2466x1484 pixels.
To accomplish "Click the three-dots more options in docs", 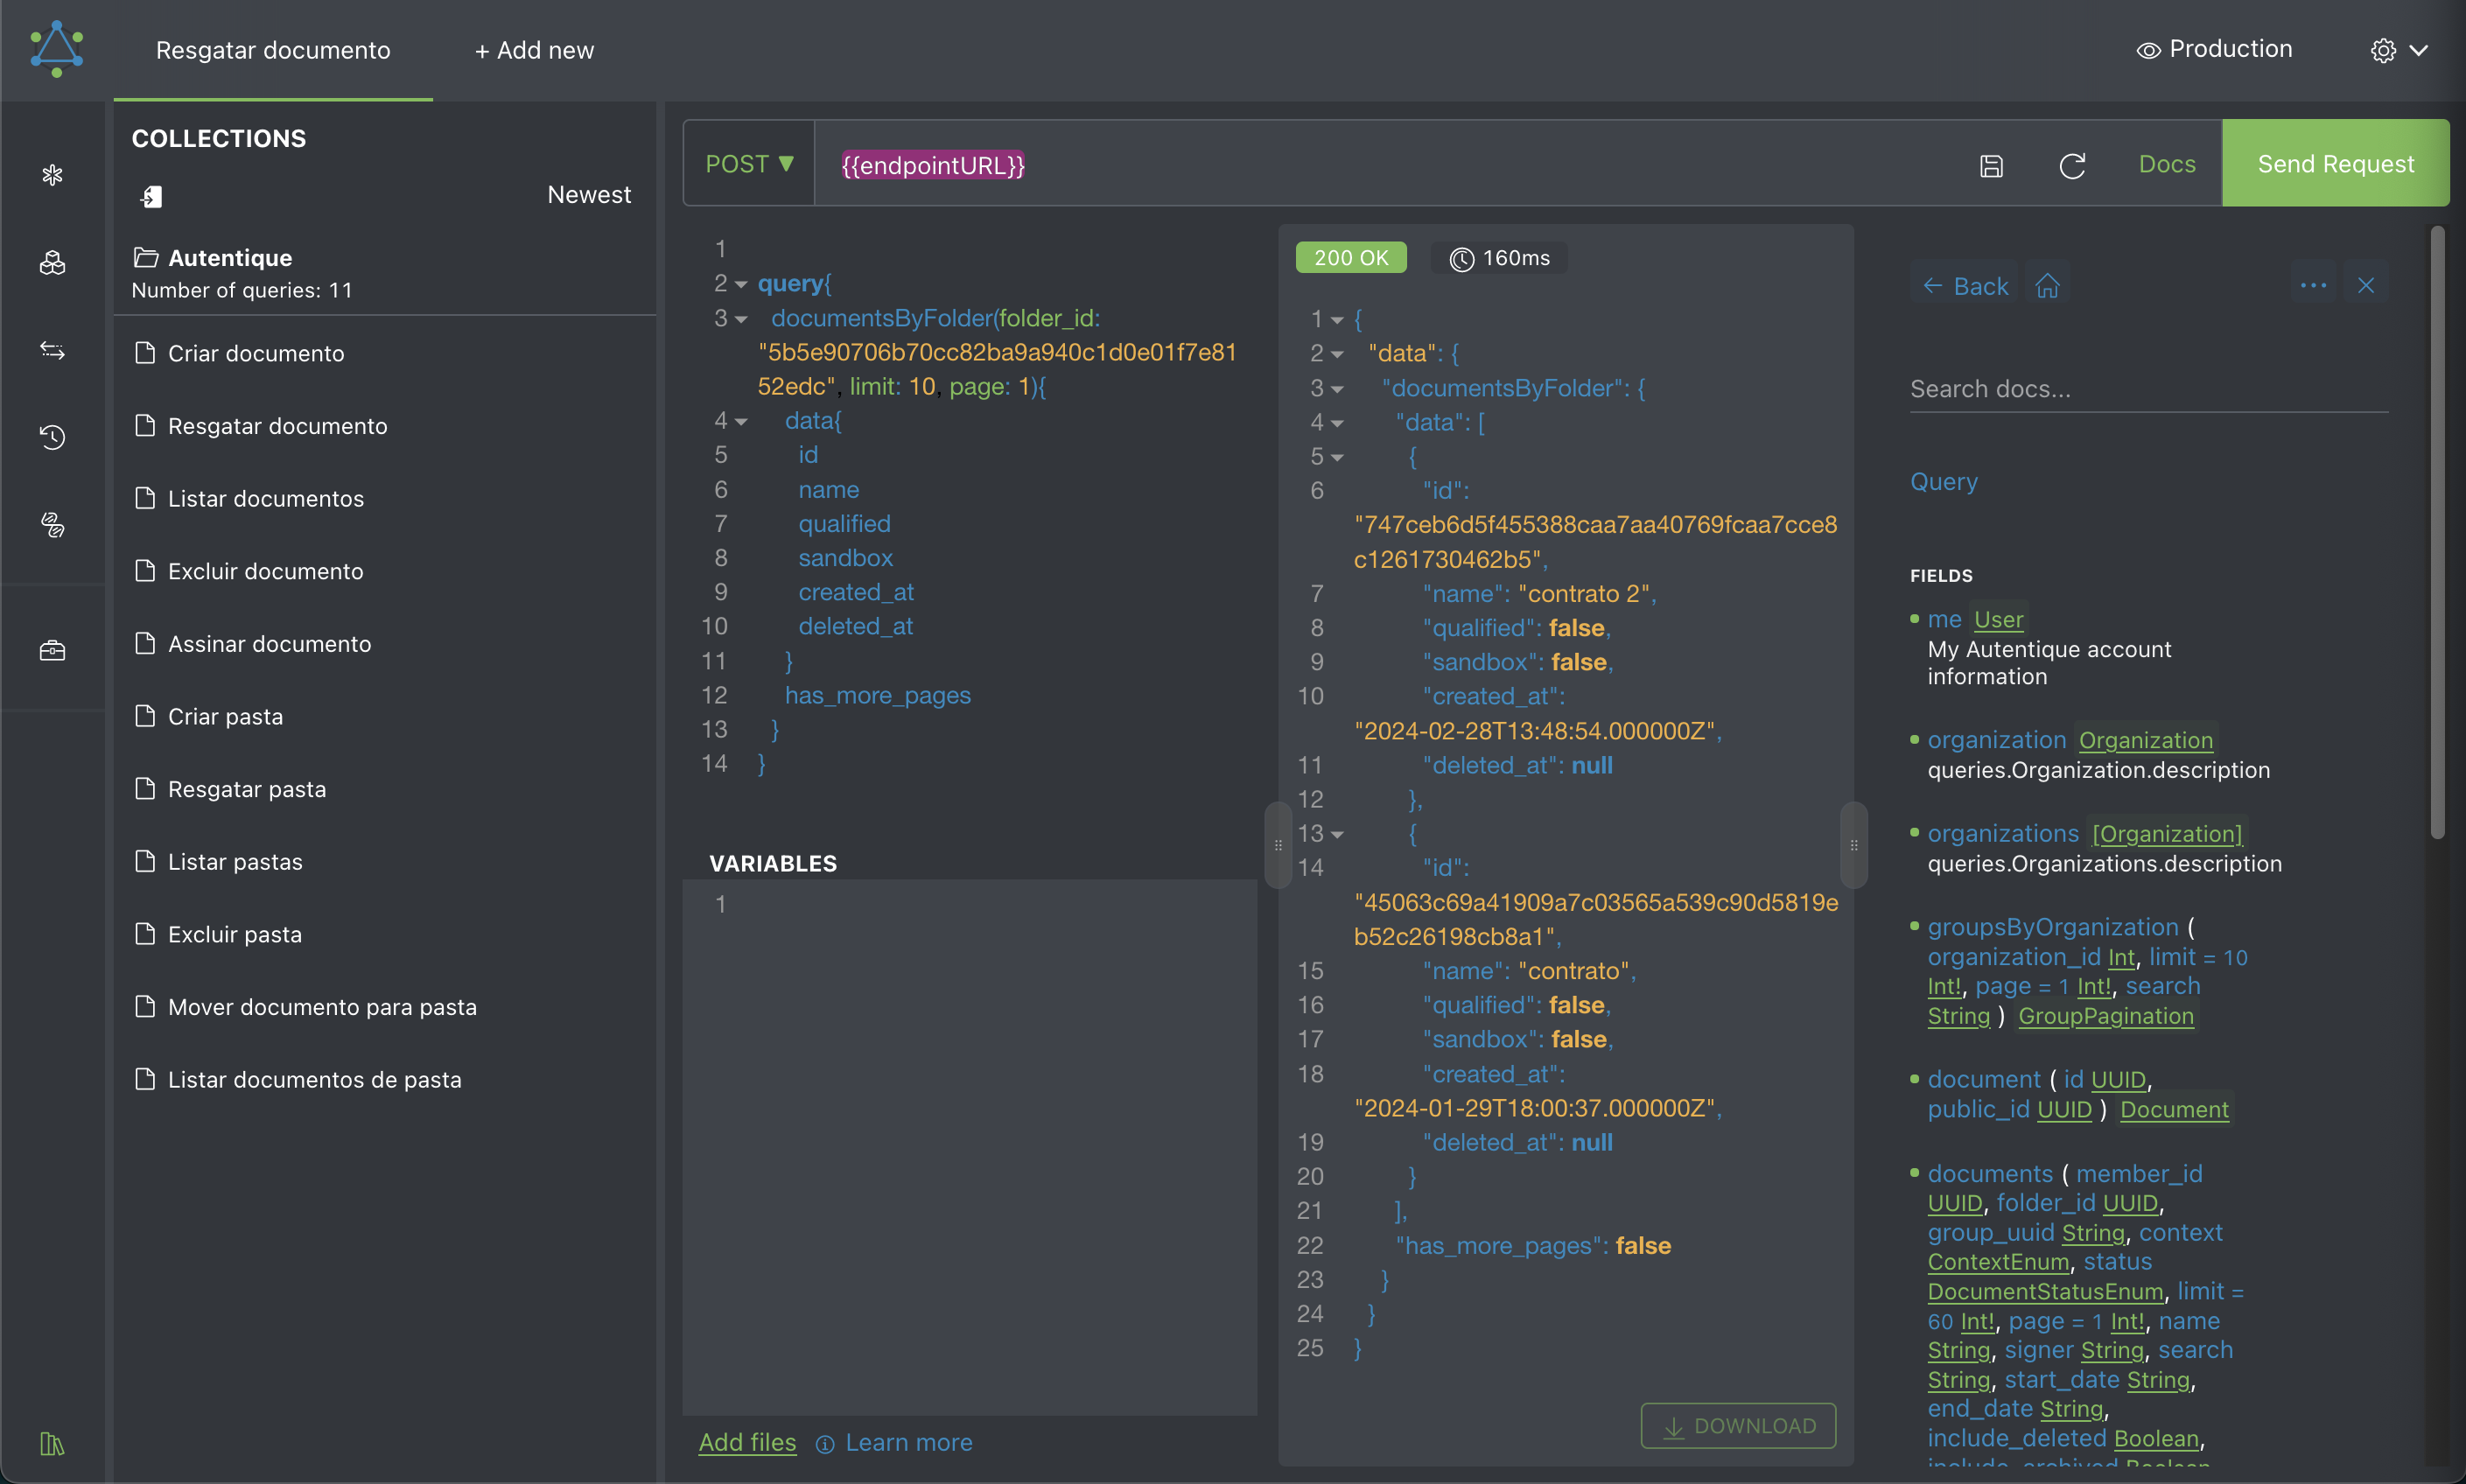I will 2313,286.
